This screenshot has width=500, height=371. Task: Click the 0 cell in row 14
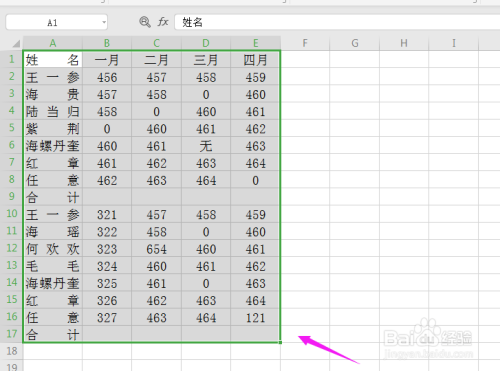(206, 283)
